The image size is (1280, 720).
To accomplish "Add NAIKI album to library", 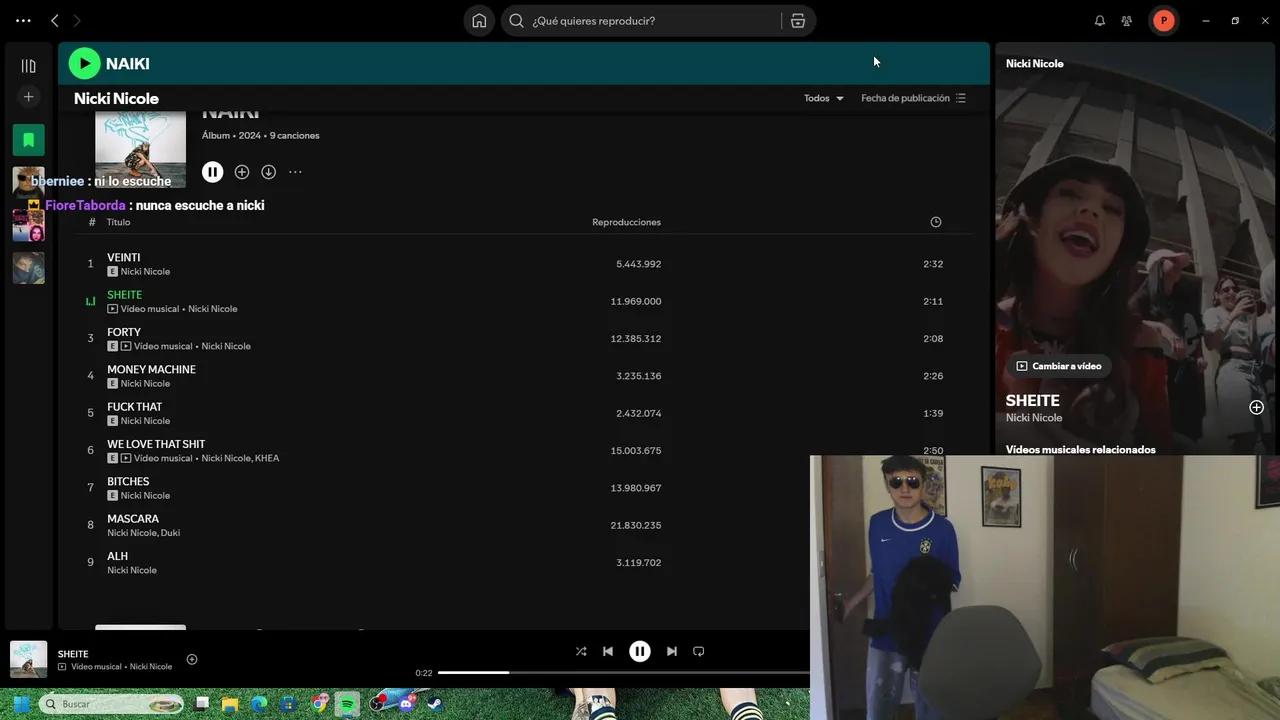I will 242,172.
